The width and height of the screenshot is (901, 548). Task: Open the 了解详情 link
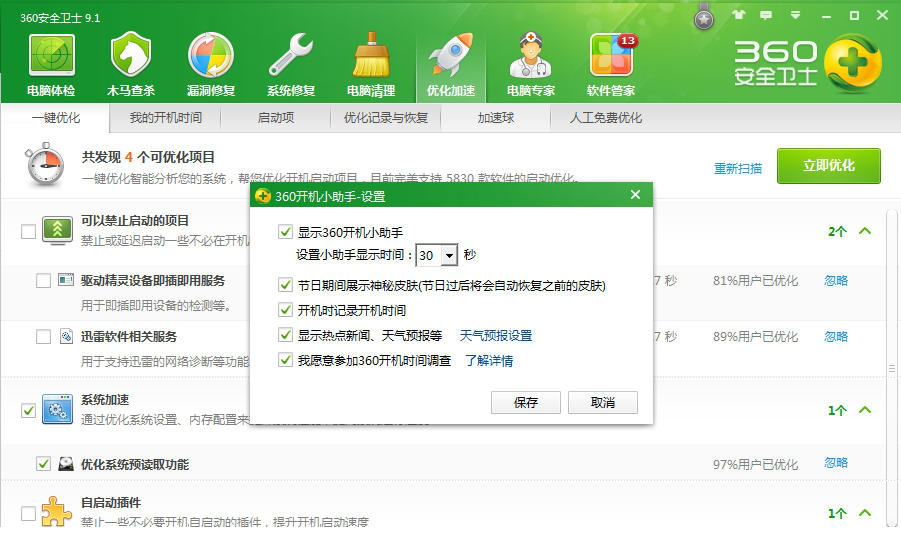coord(489,361)
